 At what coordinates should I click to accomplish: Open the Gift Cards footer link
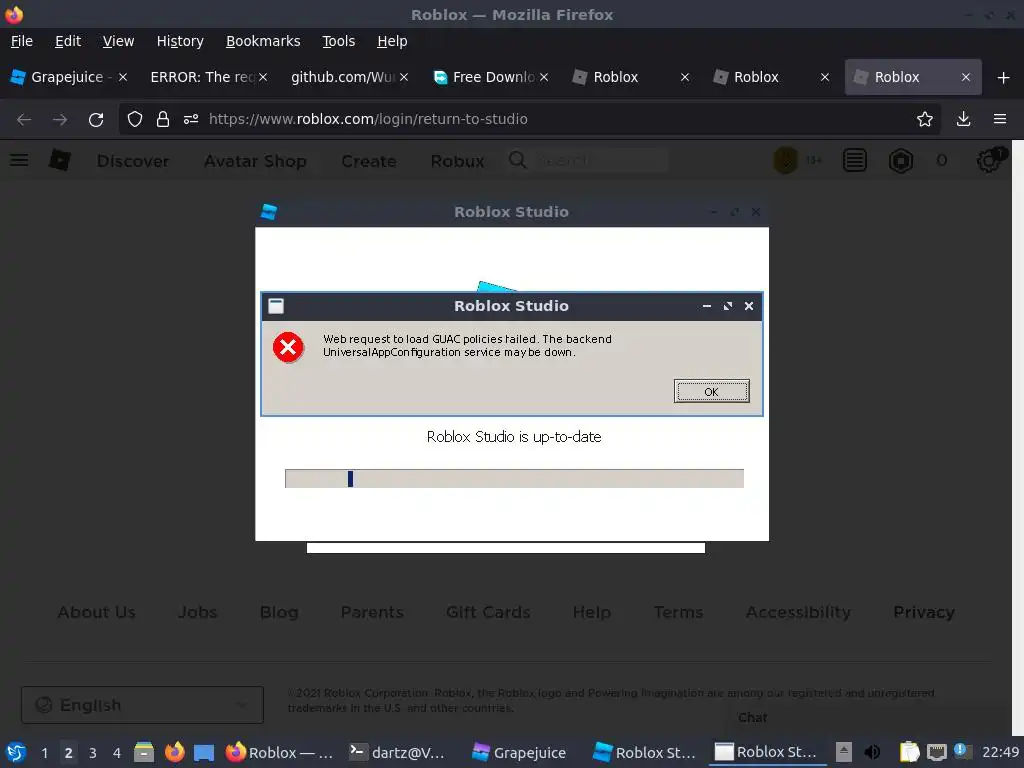coord(488,612)
